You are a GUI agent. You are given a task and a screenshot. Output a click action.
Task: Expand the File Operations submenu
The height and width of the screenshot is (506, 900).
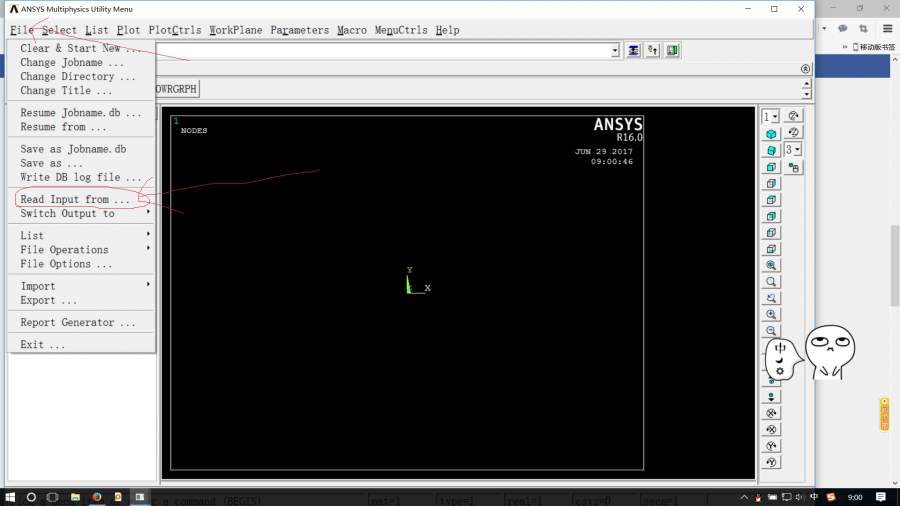[x=81, y=250]
